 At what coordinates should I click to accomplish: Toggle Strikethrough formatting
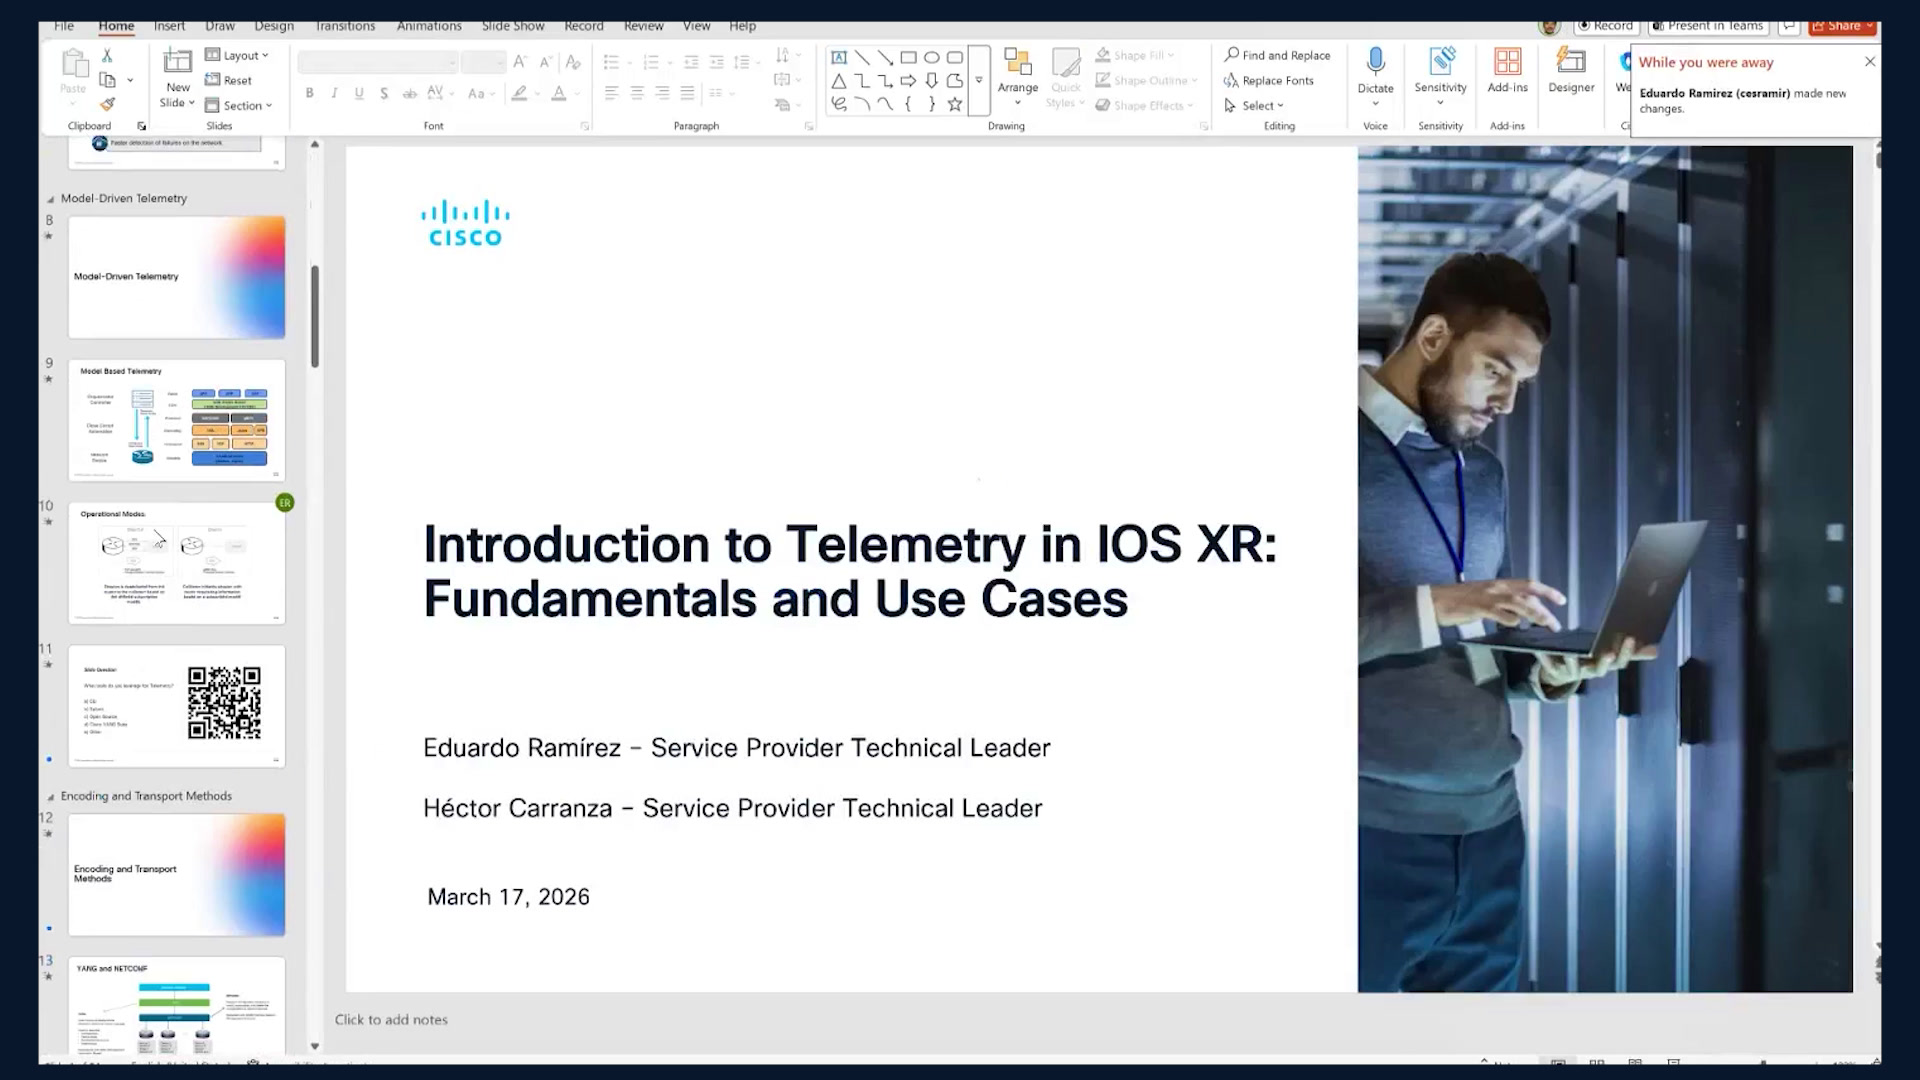click(409, 93)
